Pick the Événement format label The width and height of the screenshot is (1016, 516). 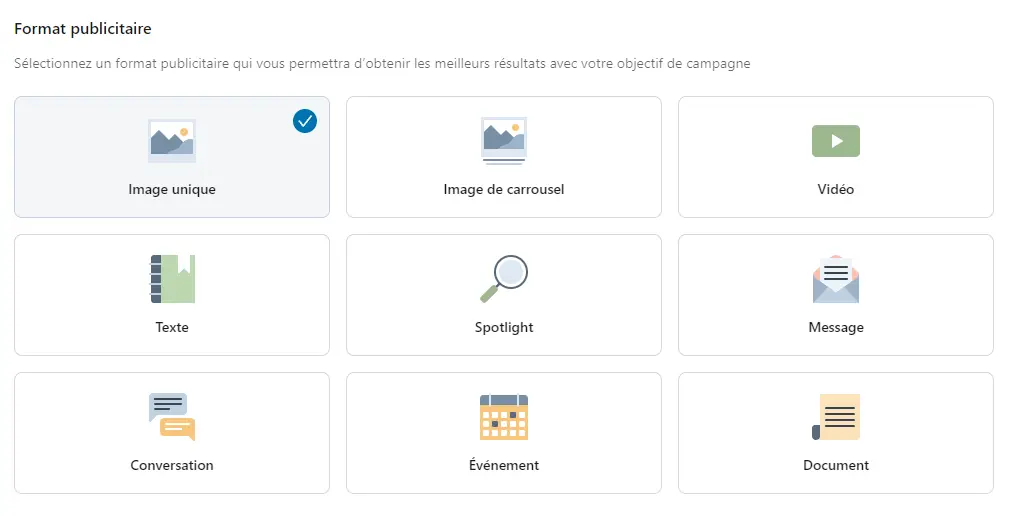(x=504, y=465)
